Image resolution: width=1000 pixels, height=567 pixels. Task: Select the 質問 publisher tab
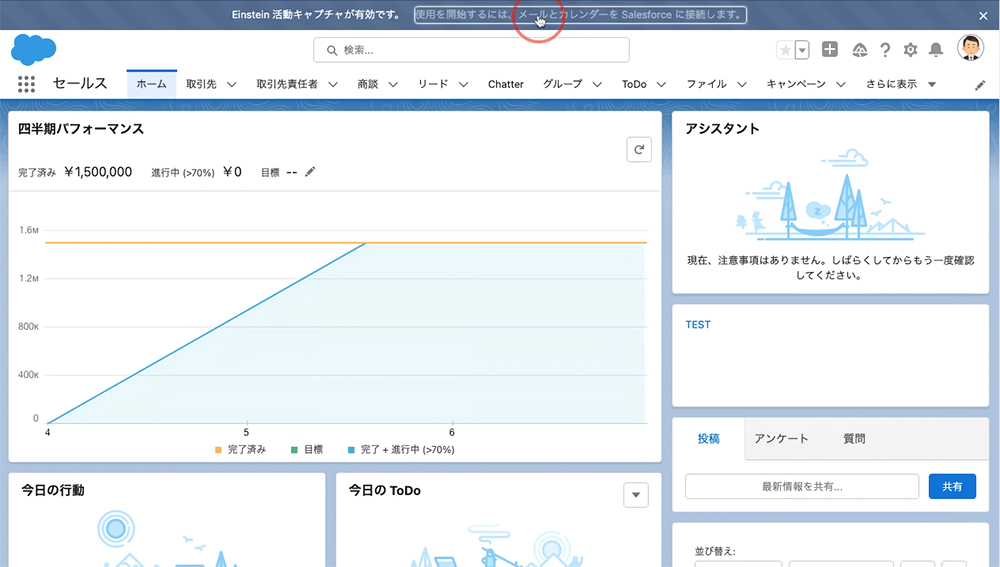tap(855, 439)
